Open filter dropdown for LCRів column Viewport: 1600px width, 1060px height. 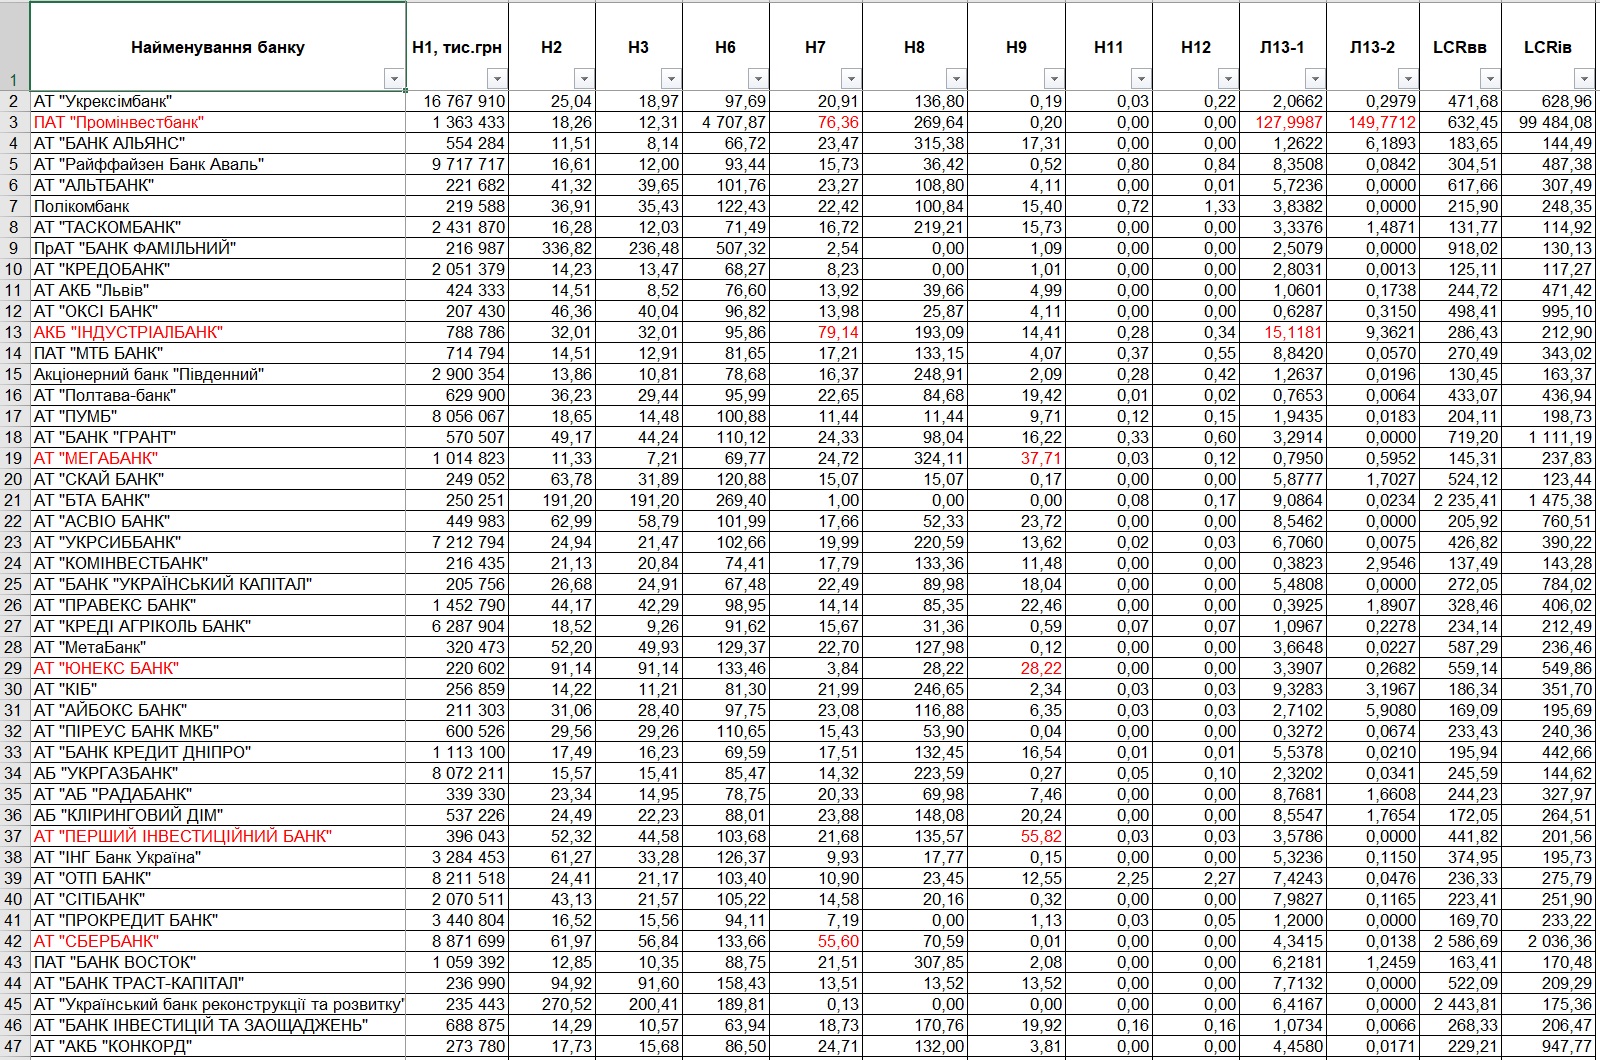tap(1583, 79)
